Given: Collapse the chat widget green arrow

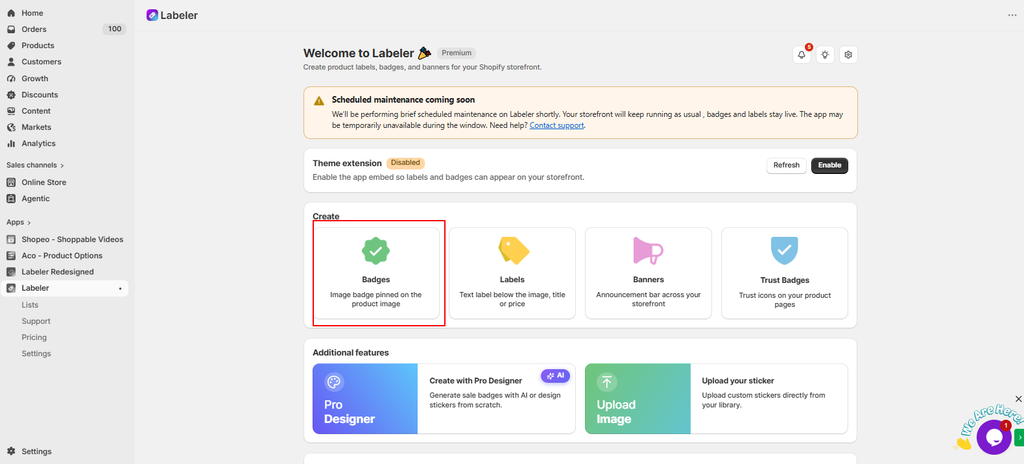Looking at the screenshot, I should [x=1019, y=437].
